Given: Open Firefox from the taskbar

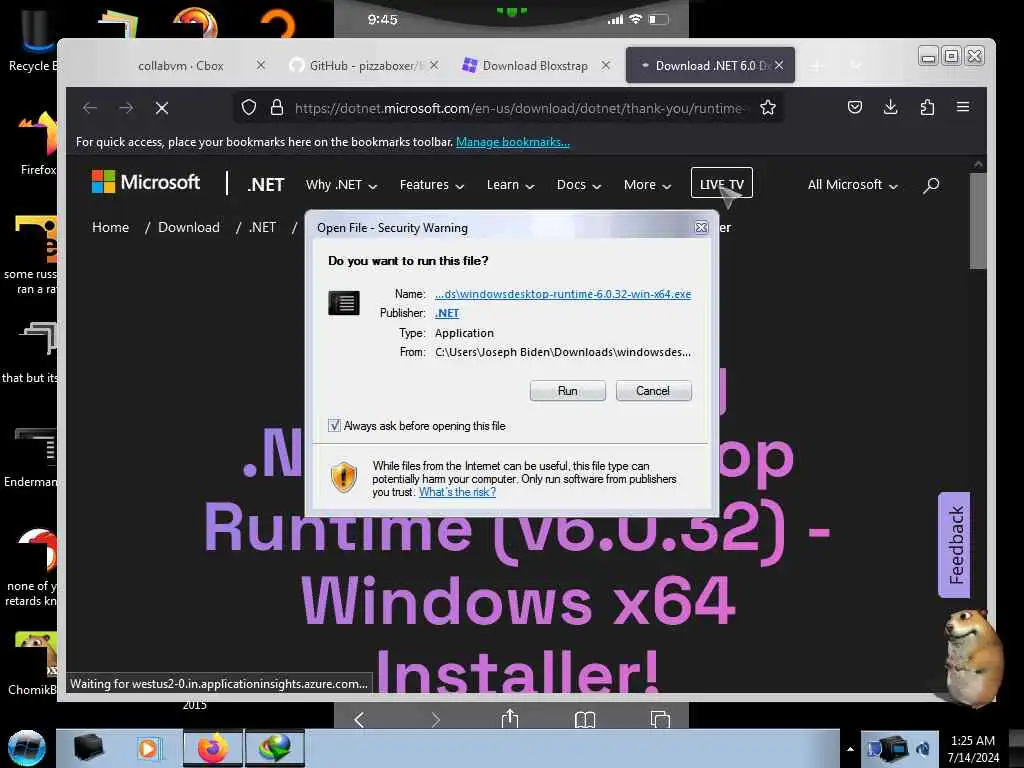Looking at the screenshot, I should pyautogui.click(x=213, y=748).
